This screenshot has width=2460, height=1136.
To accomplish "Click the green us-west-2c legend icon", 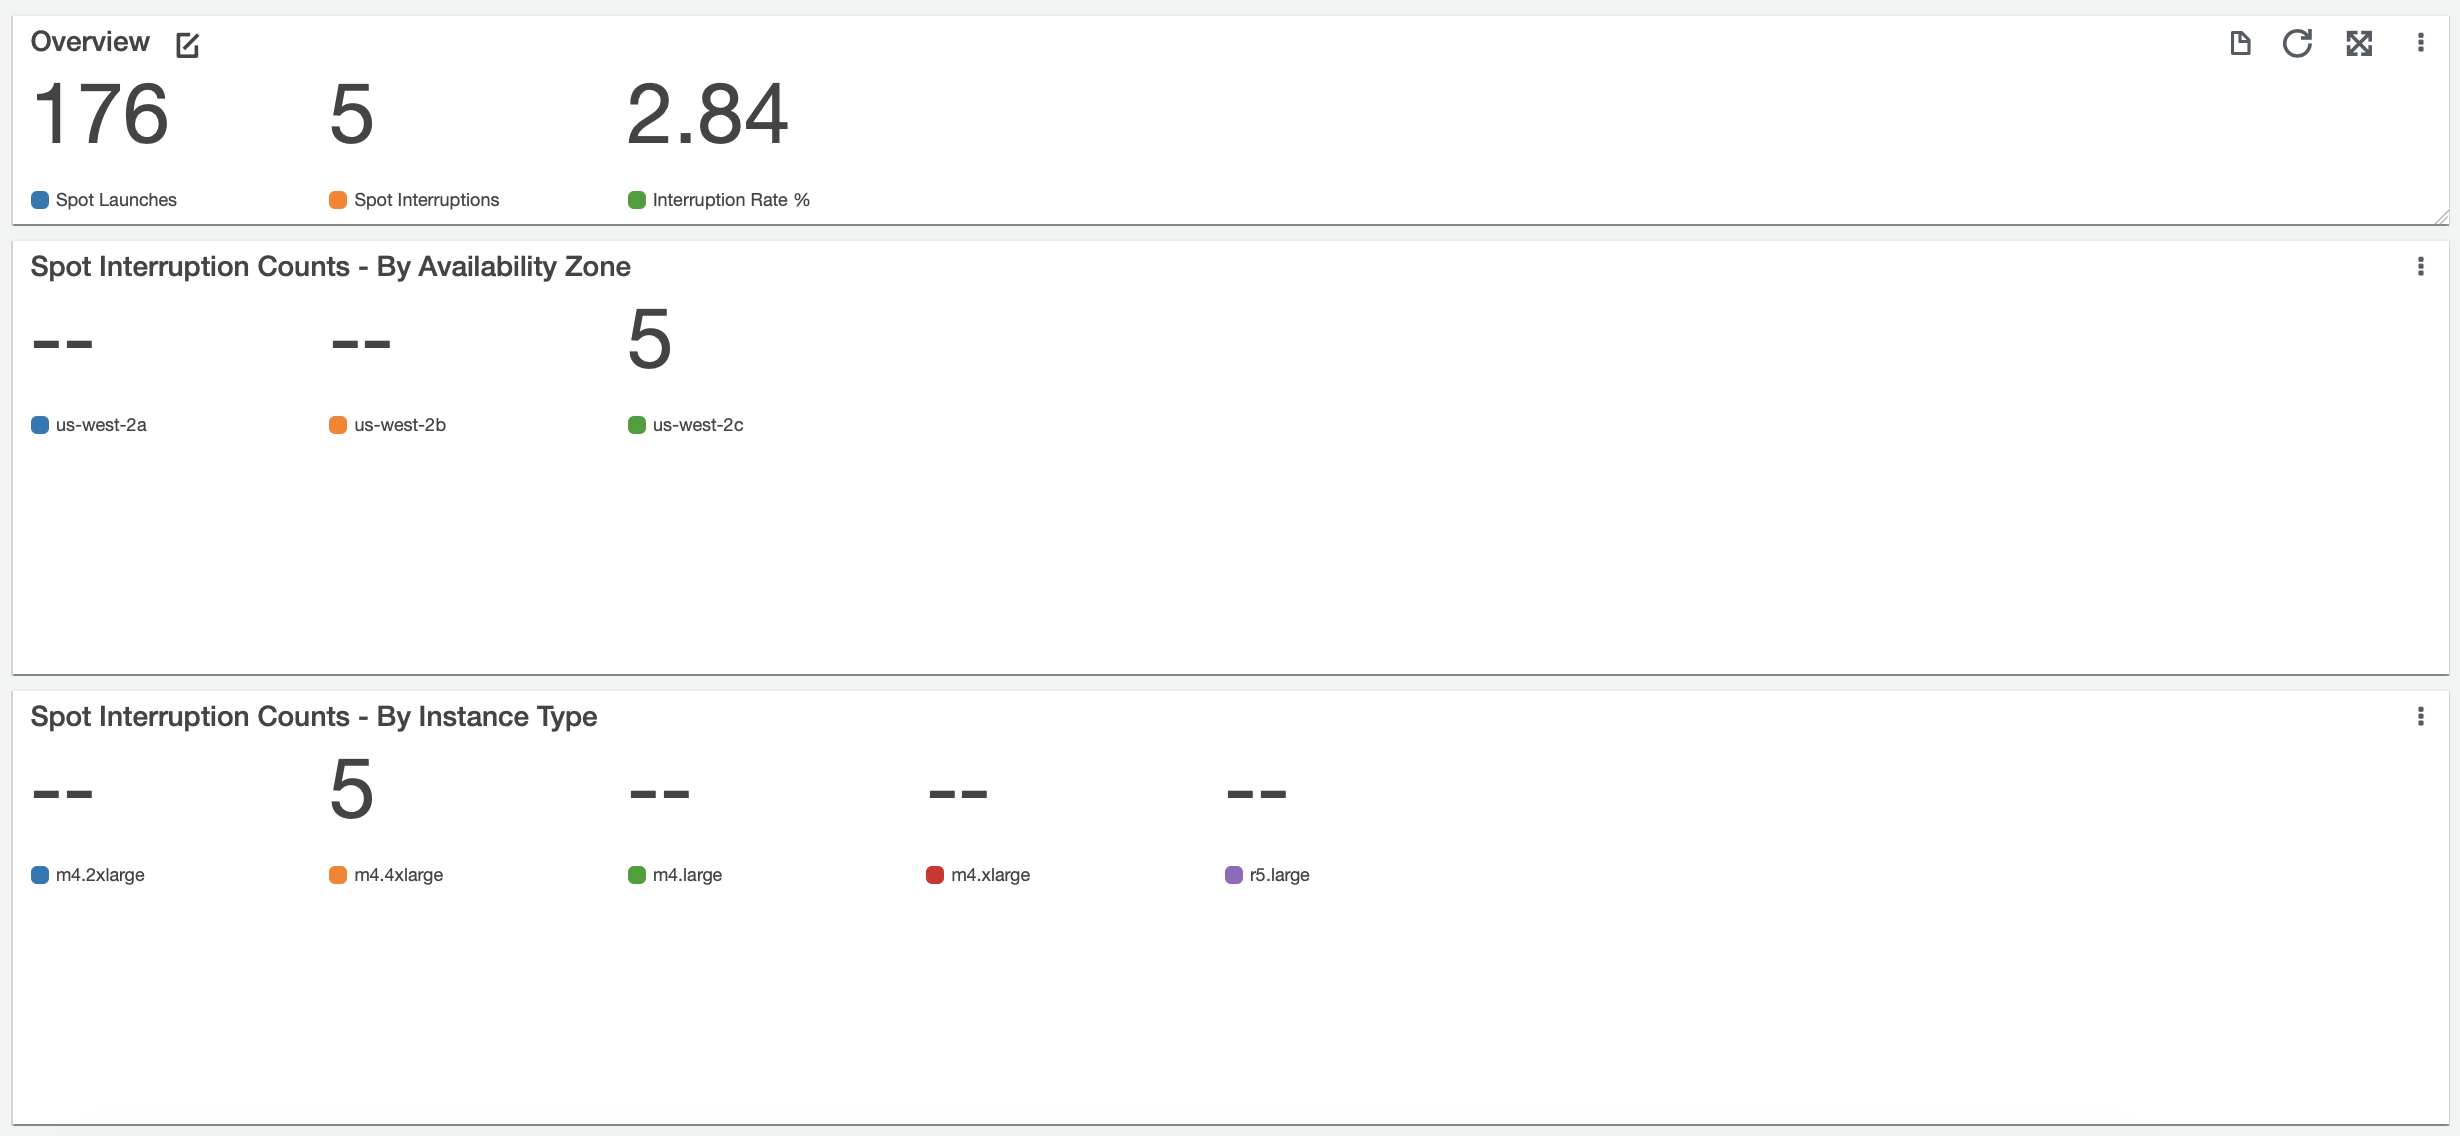I will tap(636, 425).
